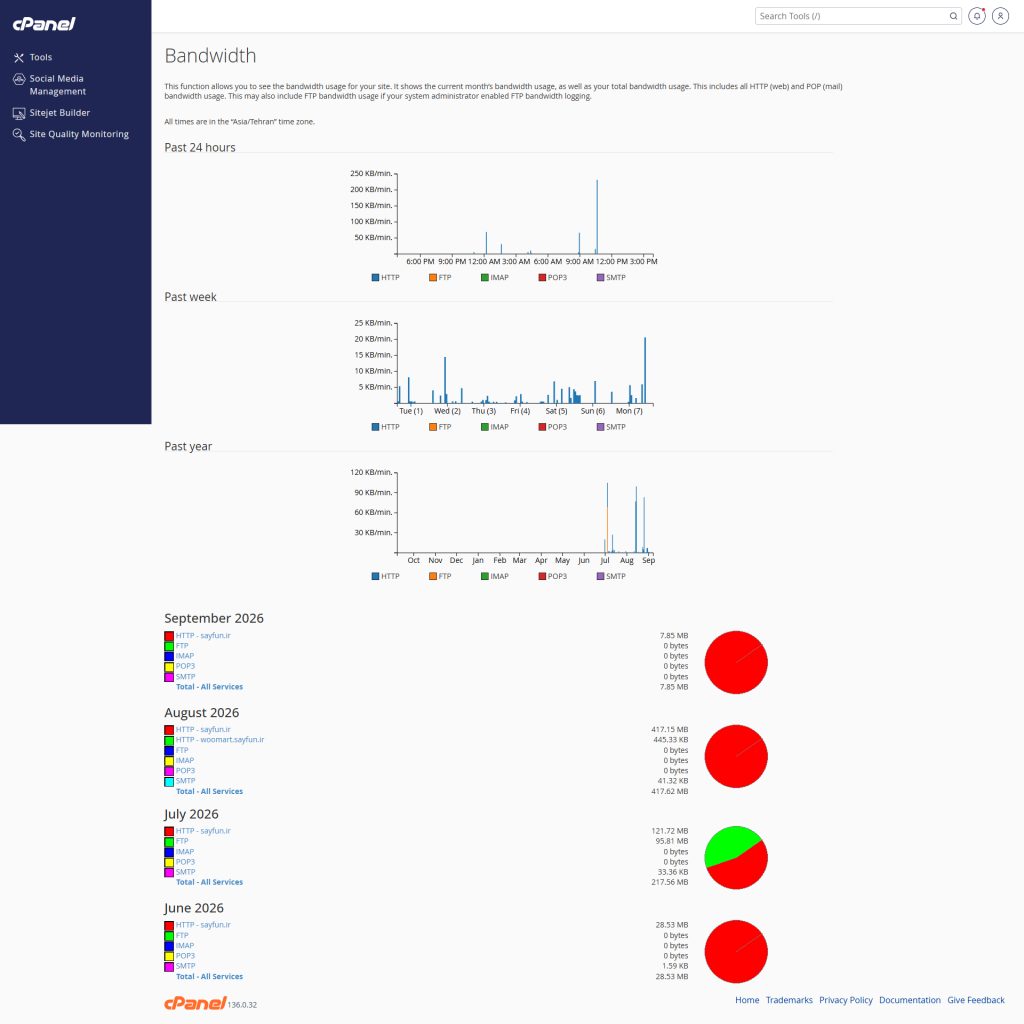Screen dimensions: 1024x1024
Task: Click the 95.81 MB FTP value in July
Action: coord(671,841)
